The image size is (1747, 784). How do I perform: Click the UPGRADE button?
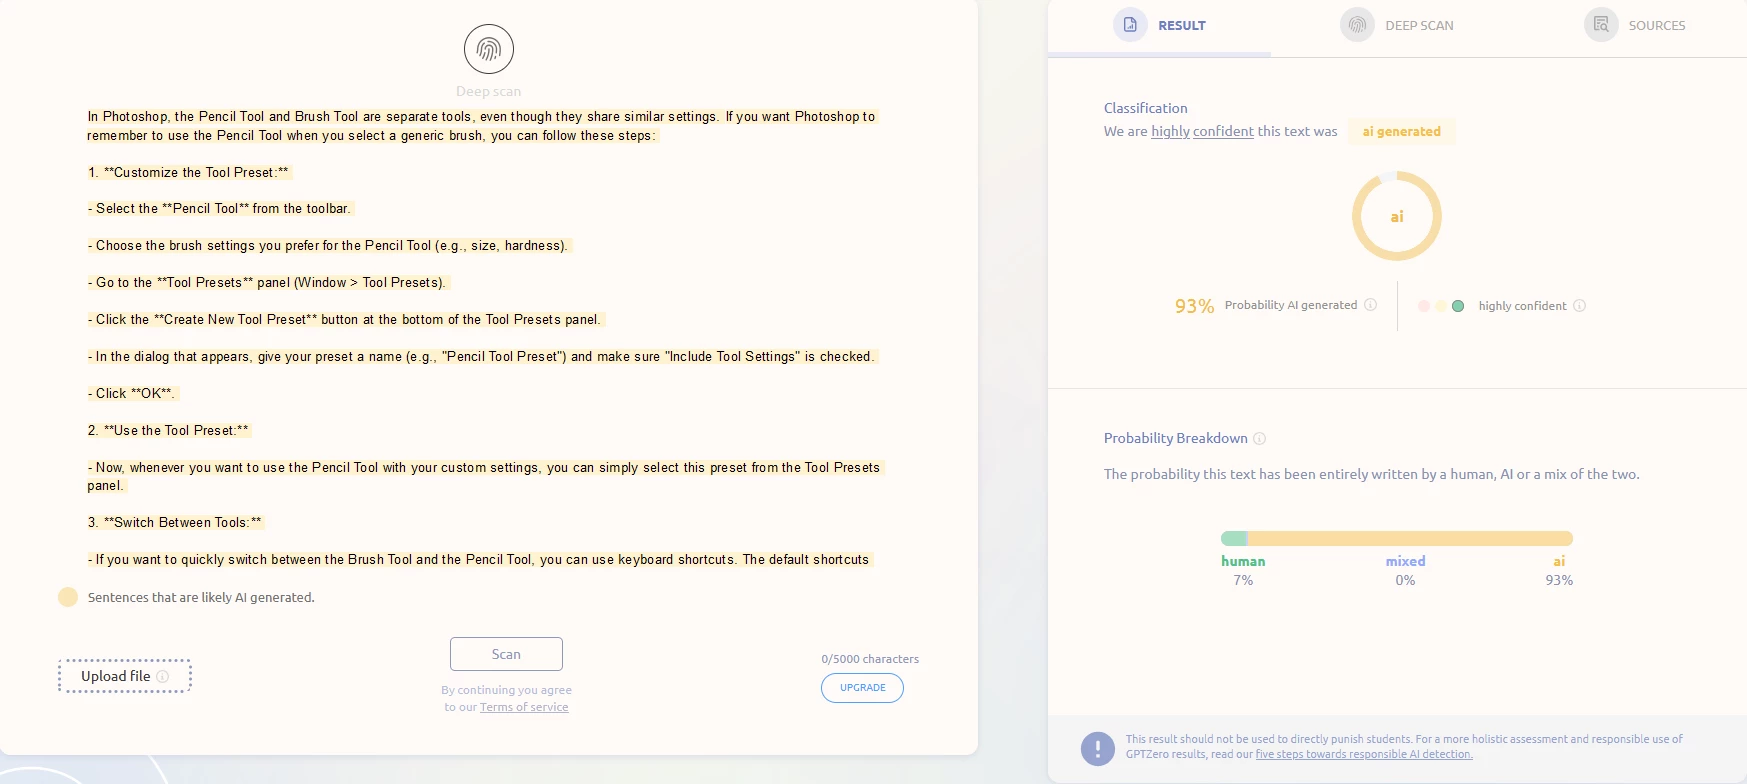[x=862, y=688]
